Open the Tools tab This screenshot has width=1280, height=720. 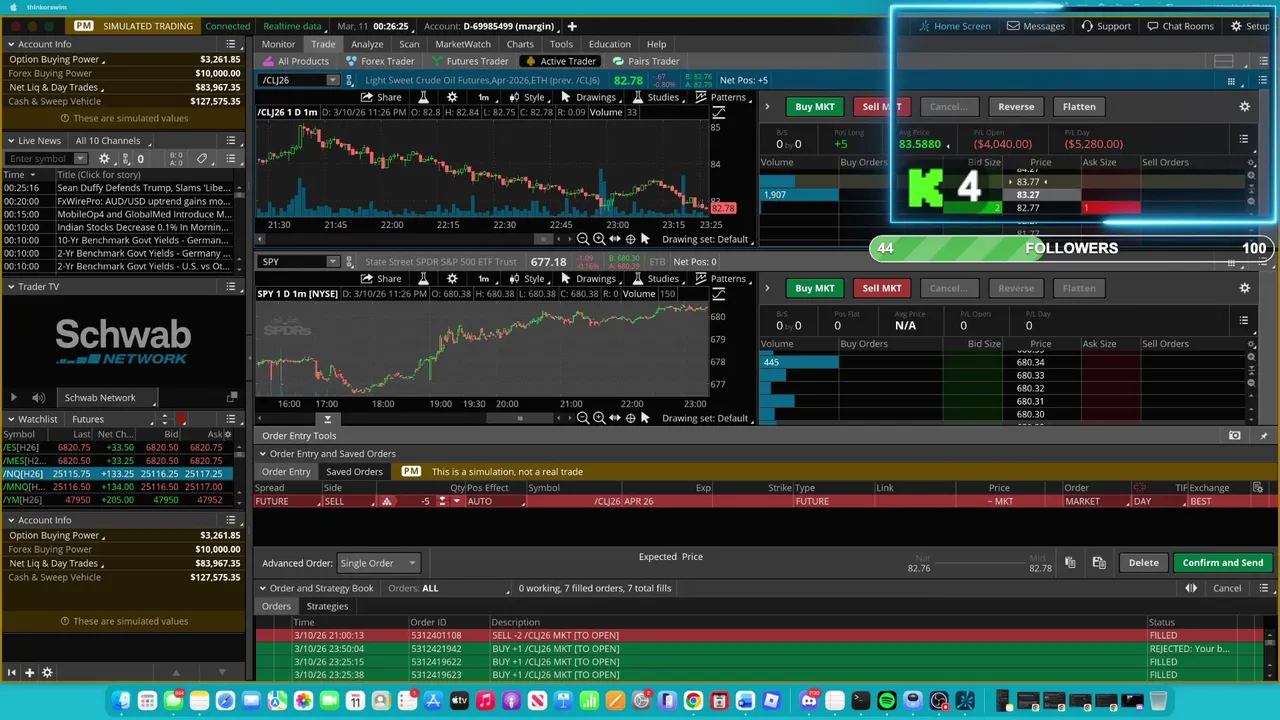click(x=561, y=44)
